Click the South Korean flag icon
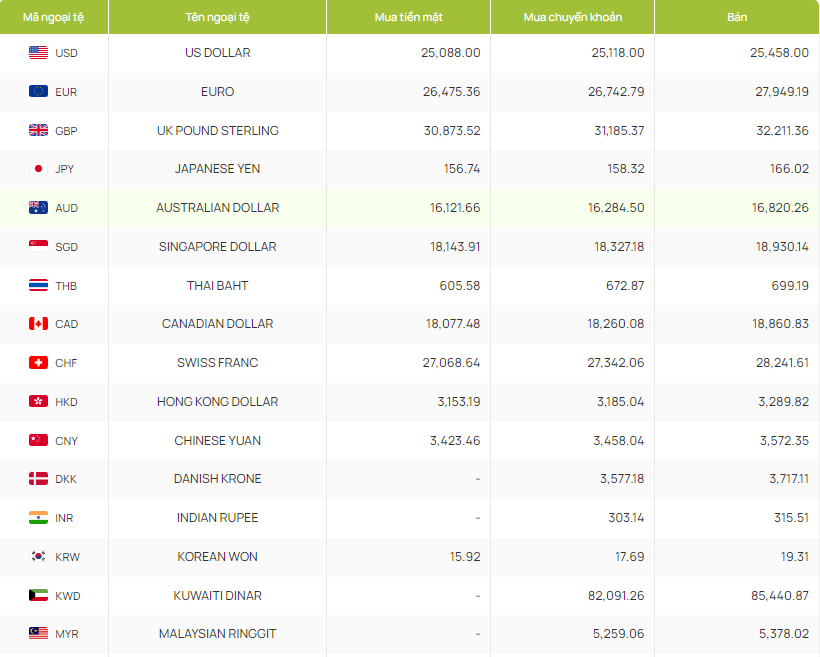Viewport: 820px width, 657px height. [x=39, y=557]
